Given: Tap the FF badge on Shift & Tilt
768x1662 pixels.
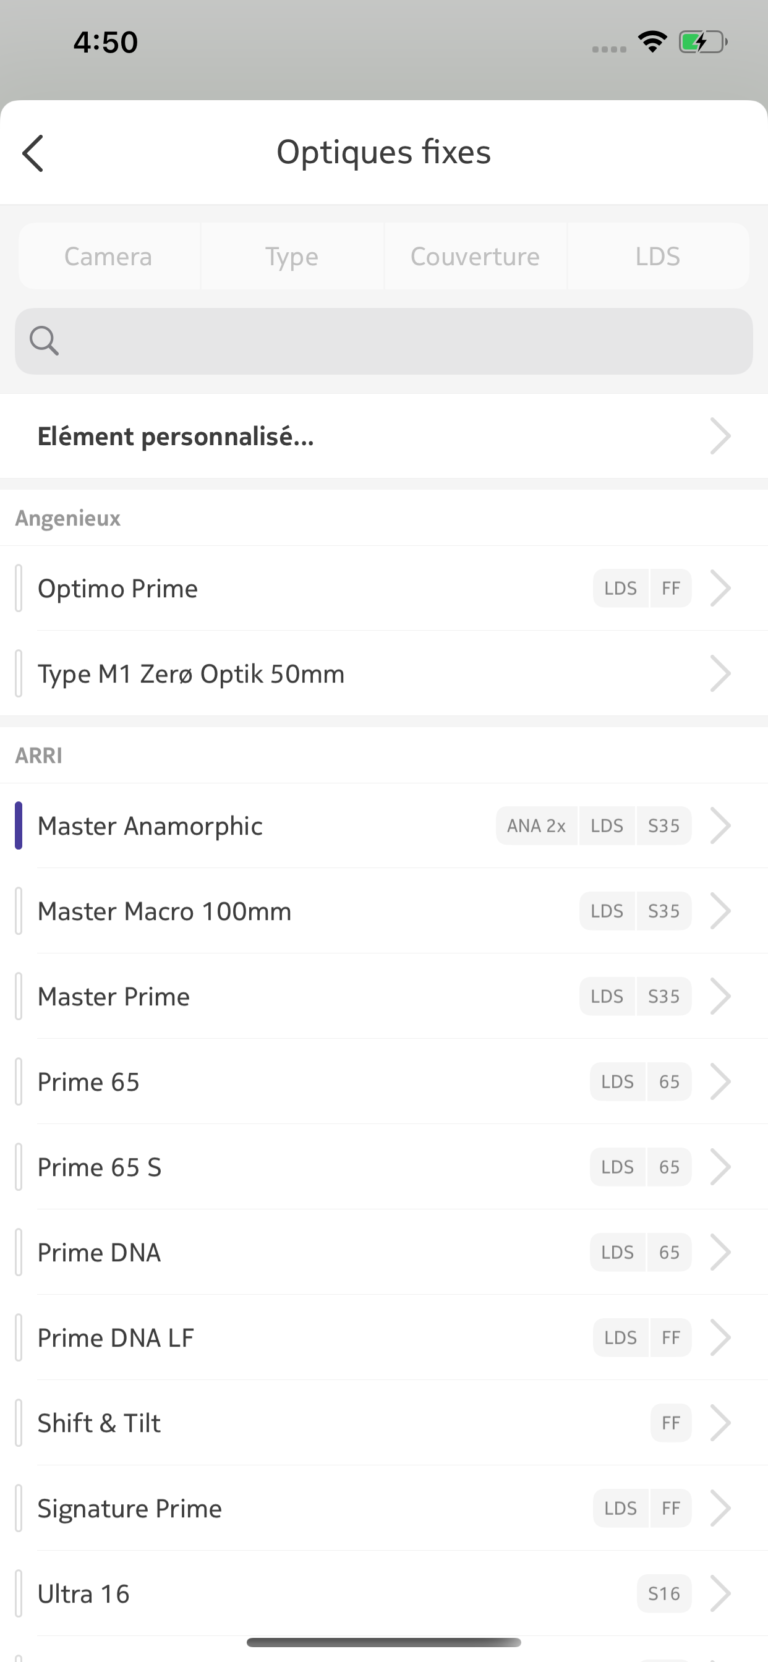Looking at the screenshot, I should coord(671,1423).
